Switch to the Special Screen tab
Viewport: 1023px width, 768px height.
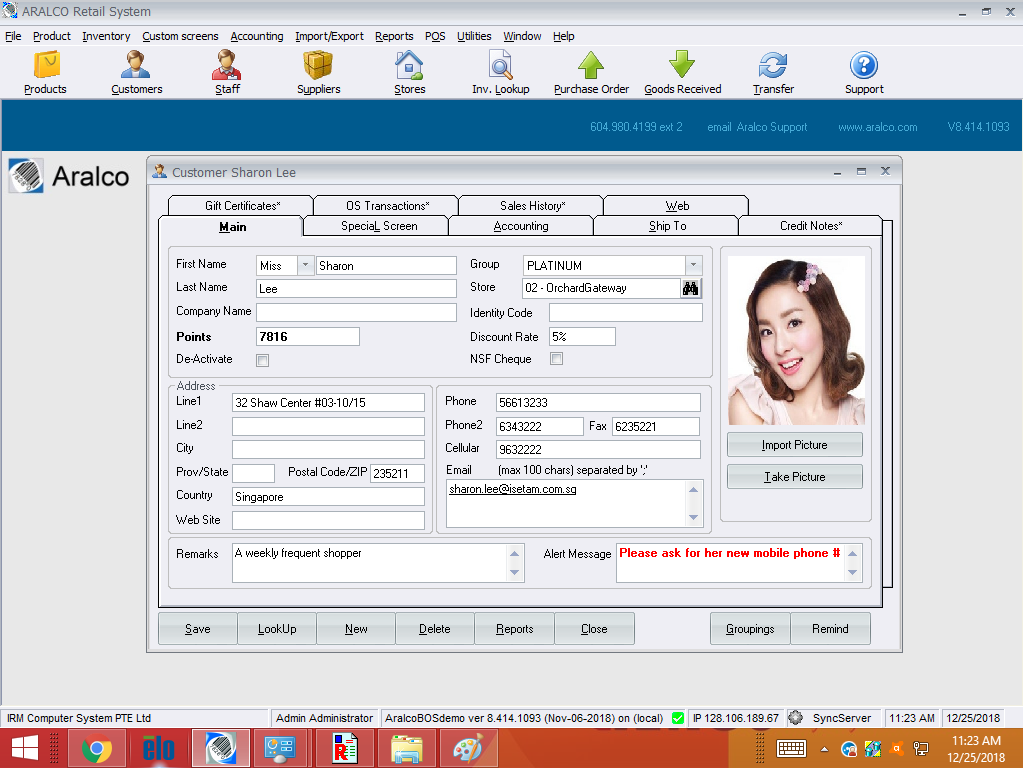[x=378, y=226]
